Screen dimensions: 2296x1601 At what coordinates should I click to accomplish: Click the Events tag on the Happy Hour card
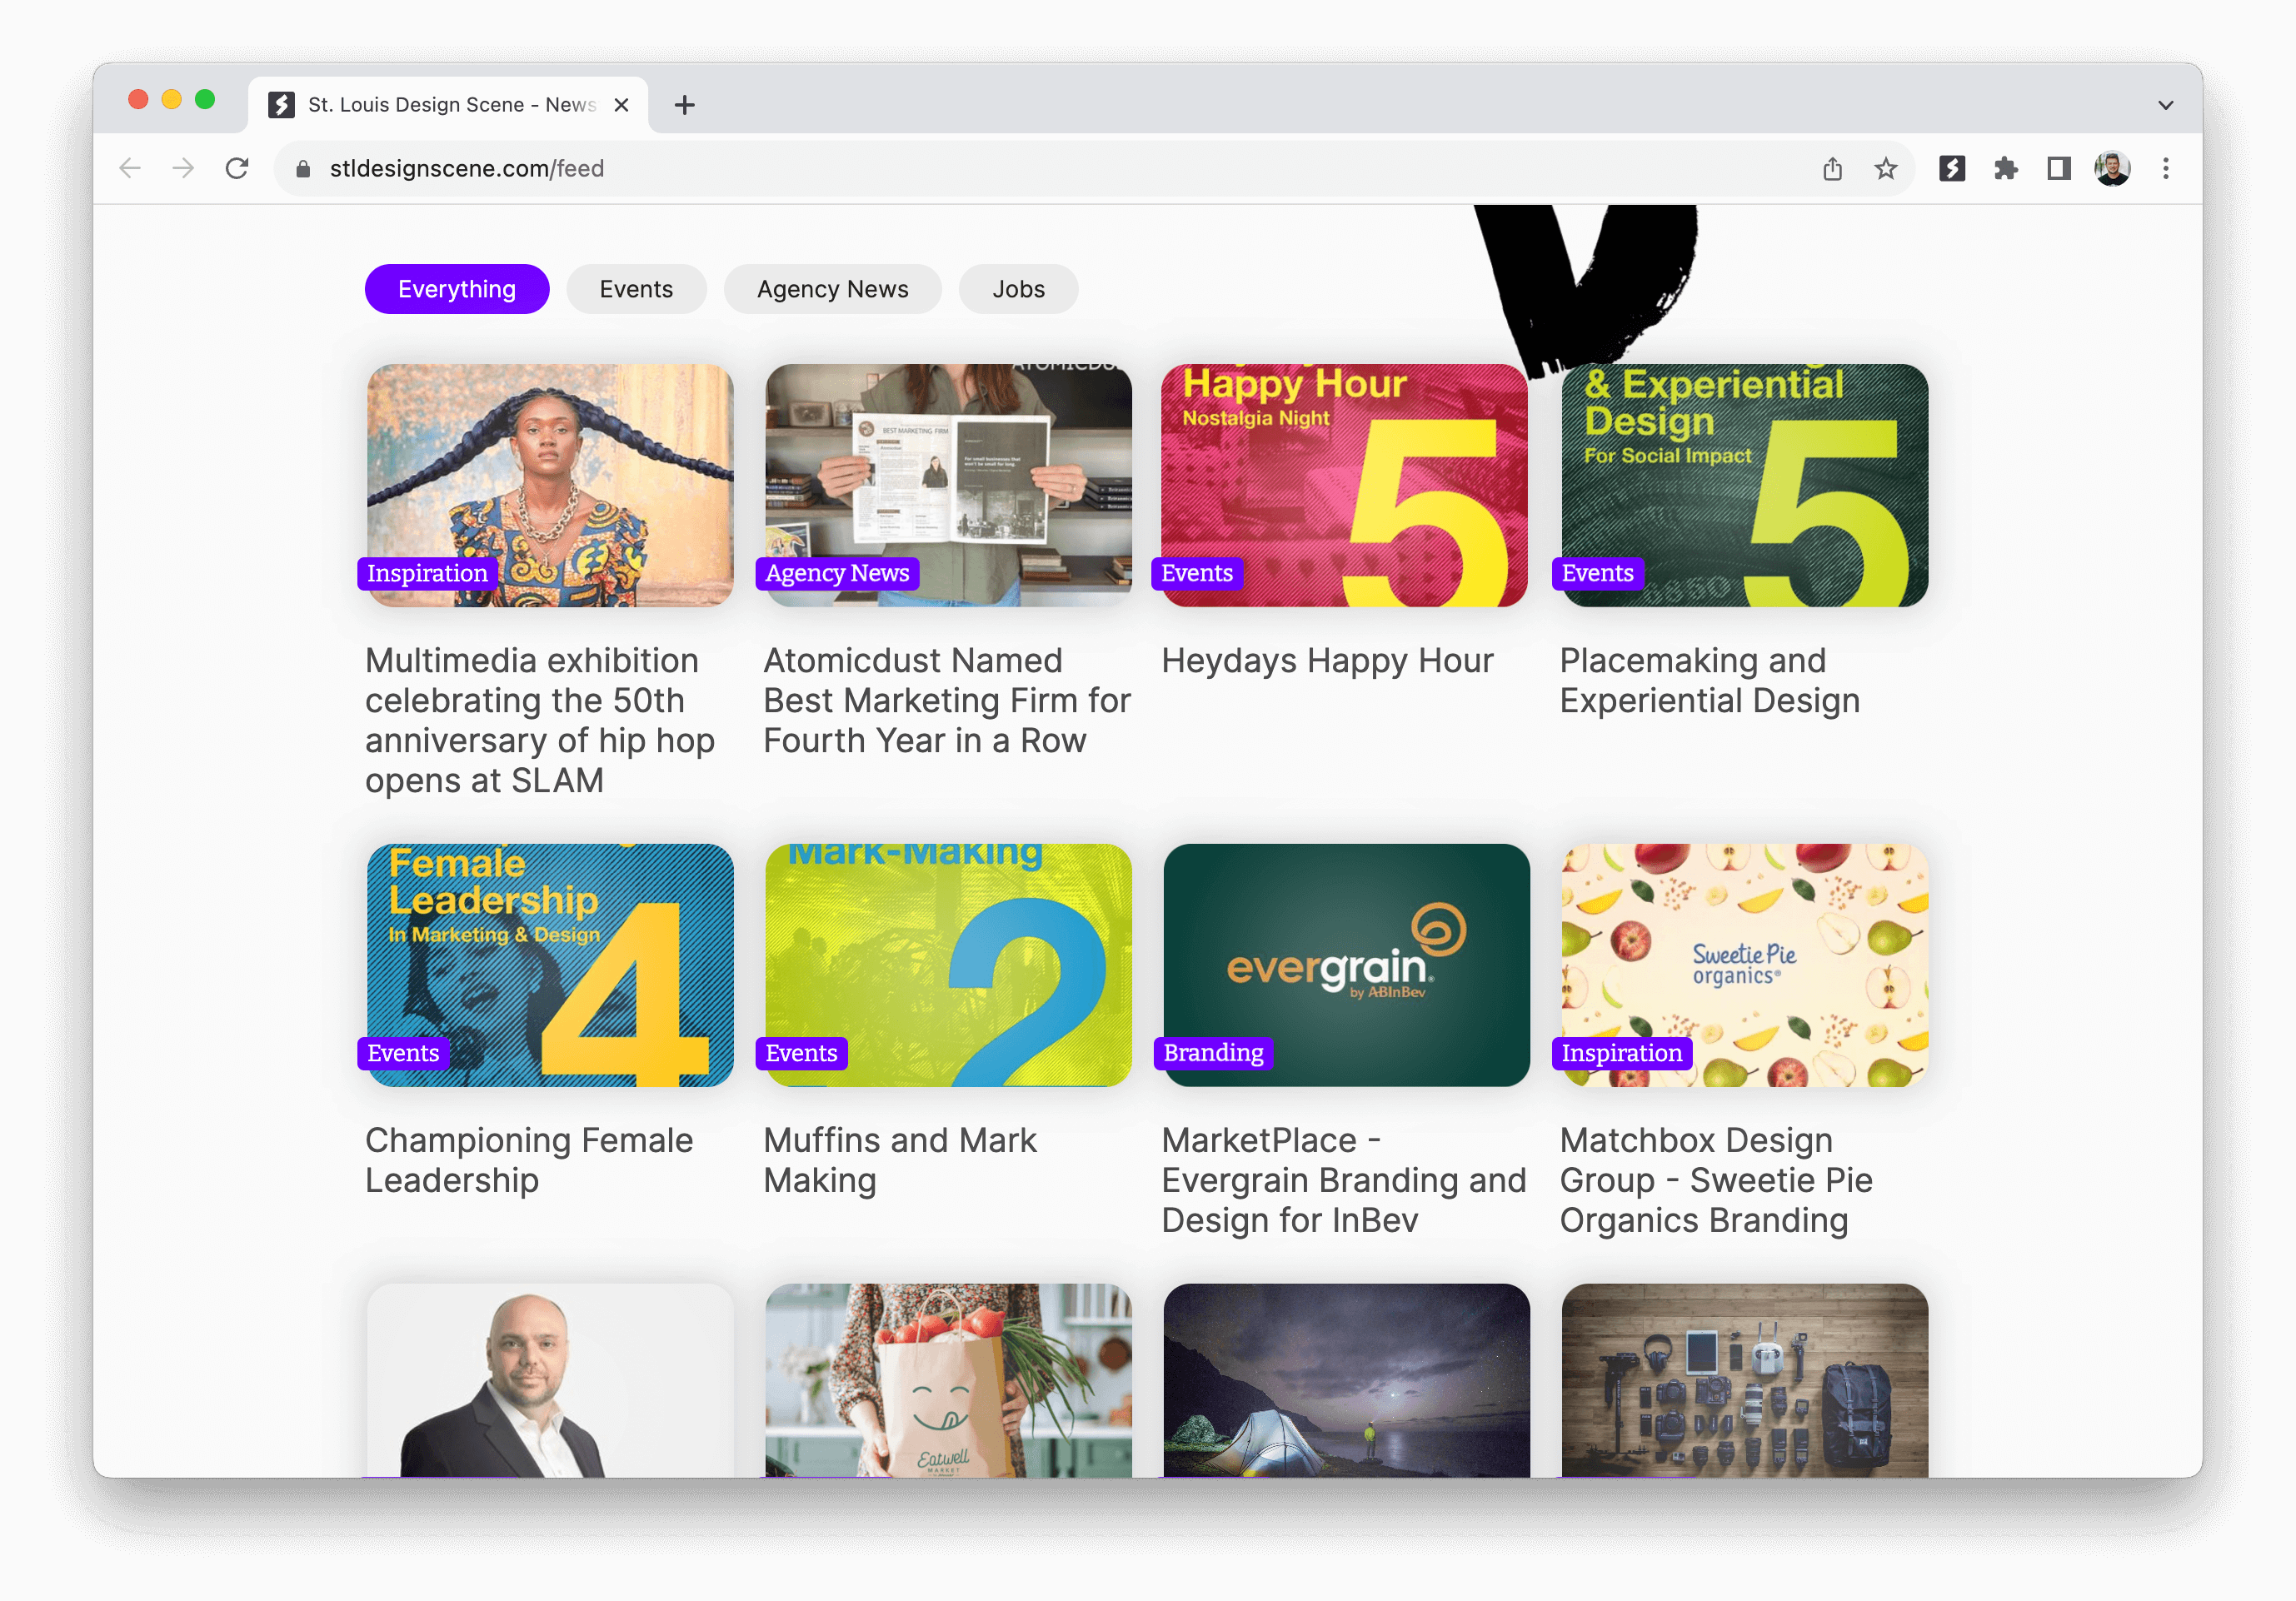pyautogui.click(x=1197, y=573)
